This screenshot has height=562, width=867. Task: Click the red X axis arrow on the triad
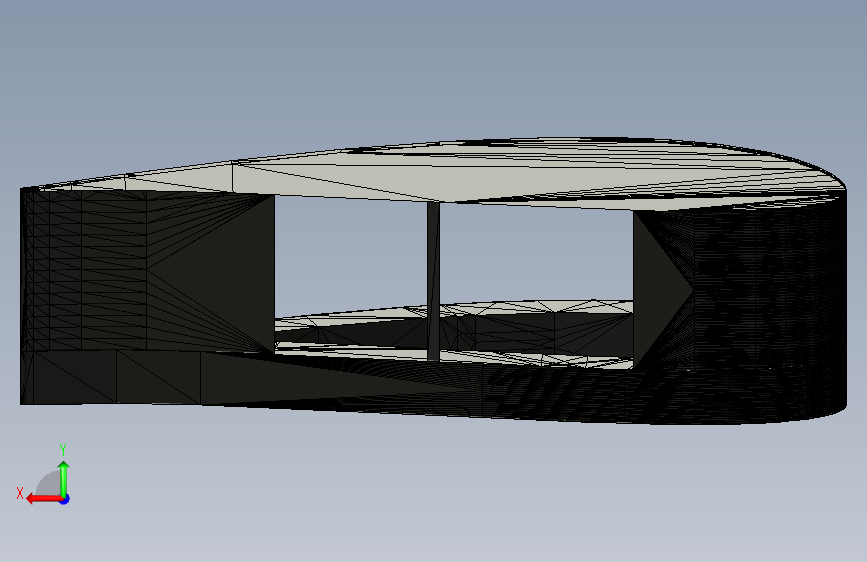pyautogui.click(x=44, y=499)
